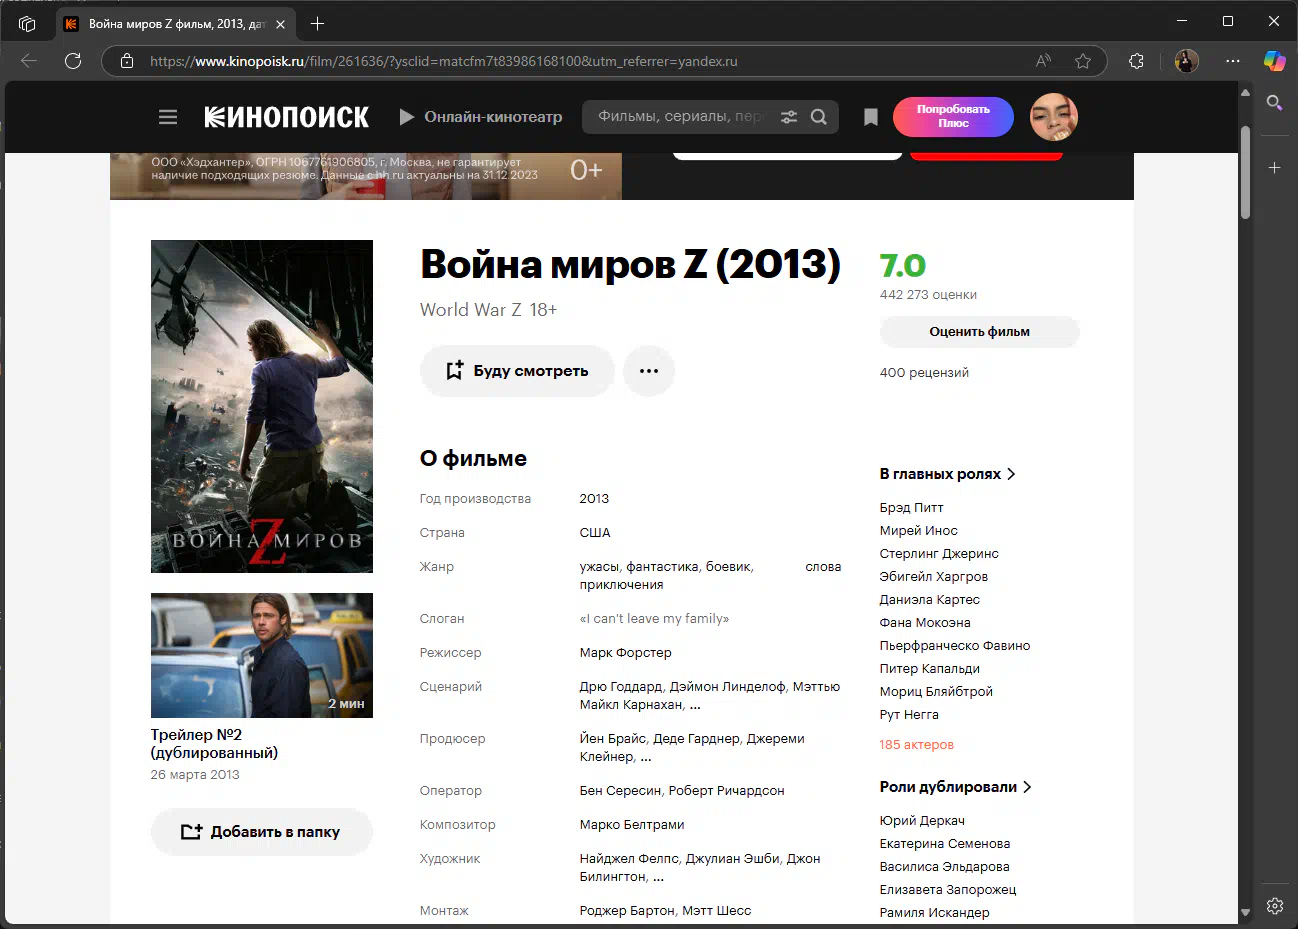This screenshot has width=1298, height=929.
Task: Click scrollbar down arrow
Action: click(1245, 913)
